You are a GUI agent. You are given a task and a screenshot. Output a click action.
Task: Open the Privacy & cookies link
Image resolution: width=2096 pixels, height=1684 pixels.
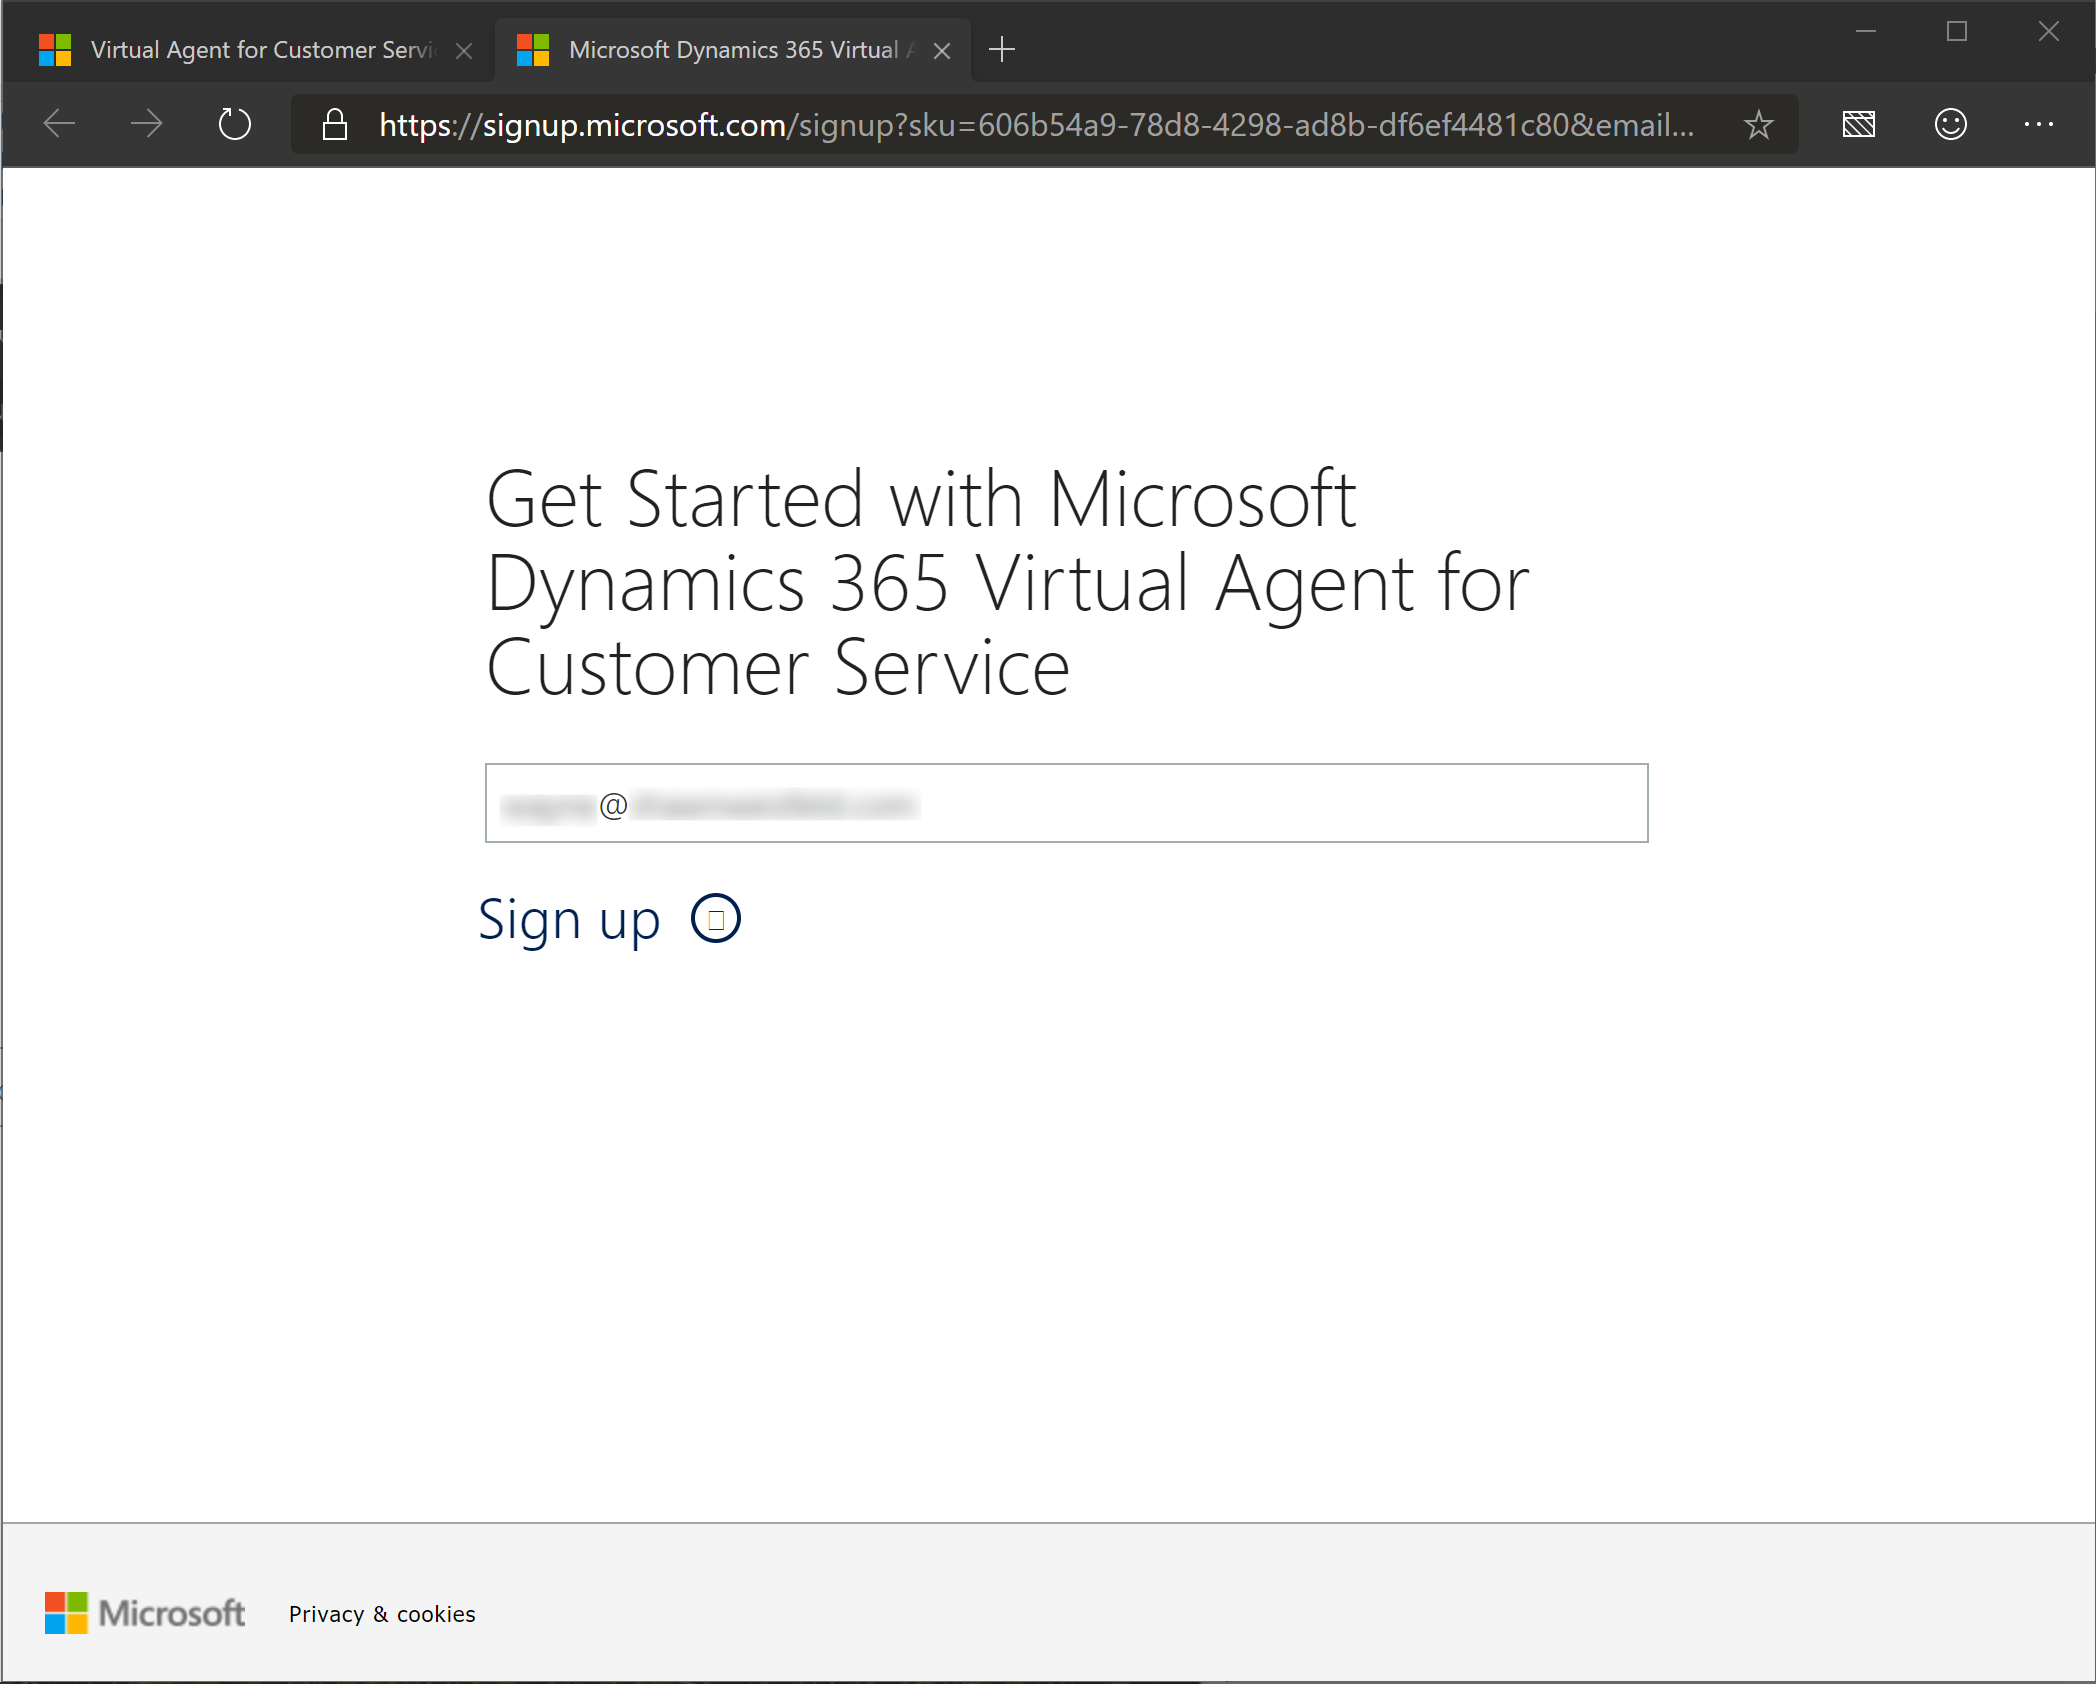coord(382,1614)
